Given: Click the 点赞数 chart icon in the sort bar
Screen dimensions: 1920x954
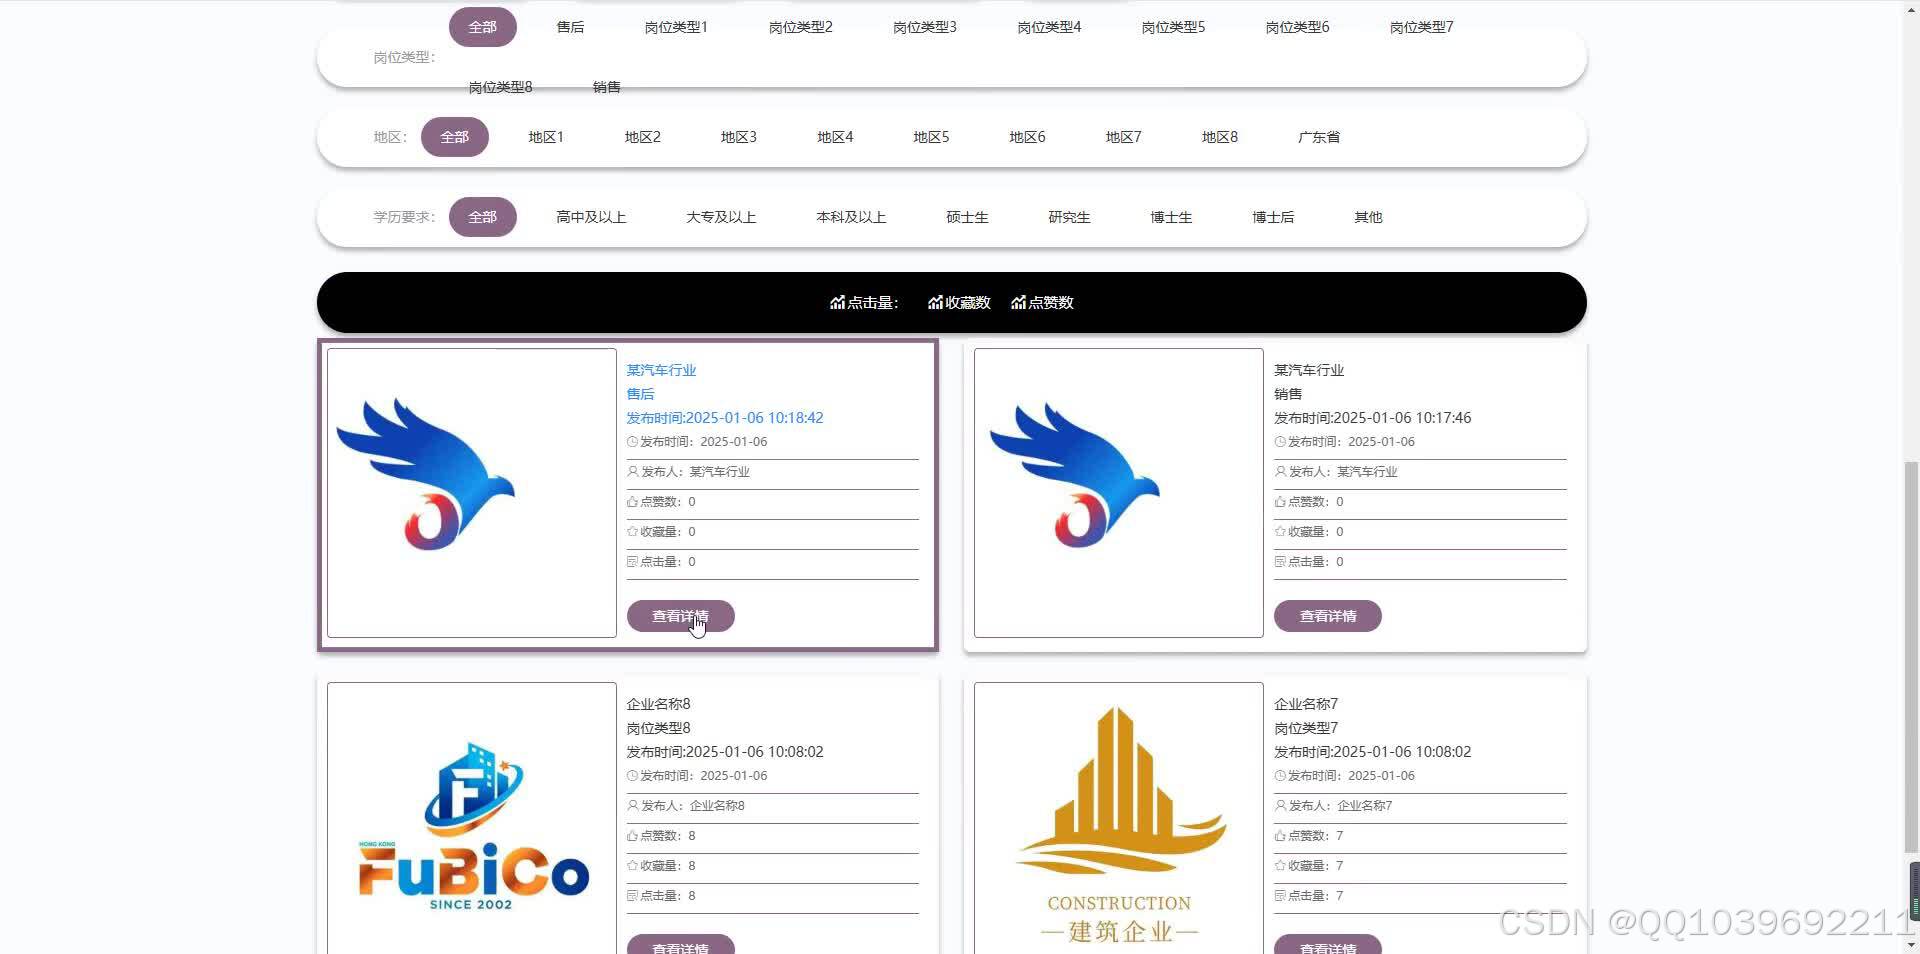Looking at the screenshot, I should click(1017, 302).
